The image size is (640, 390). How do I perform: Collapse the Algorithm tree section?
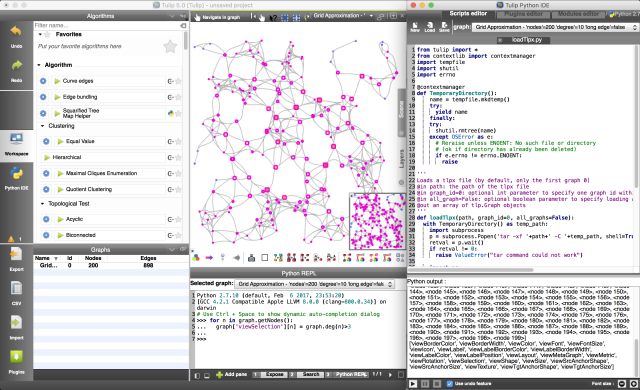(x=39, y=65)
